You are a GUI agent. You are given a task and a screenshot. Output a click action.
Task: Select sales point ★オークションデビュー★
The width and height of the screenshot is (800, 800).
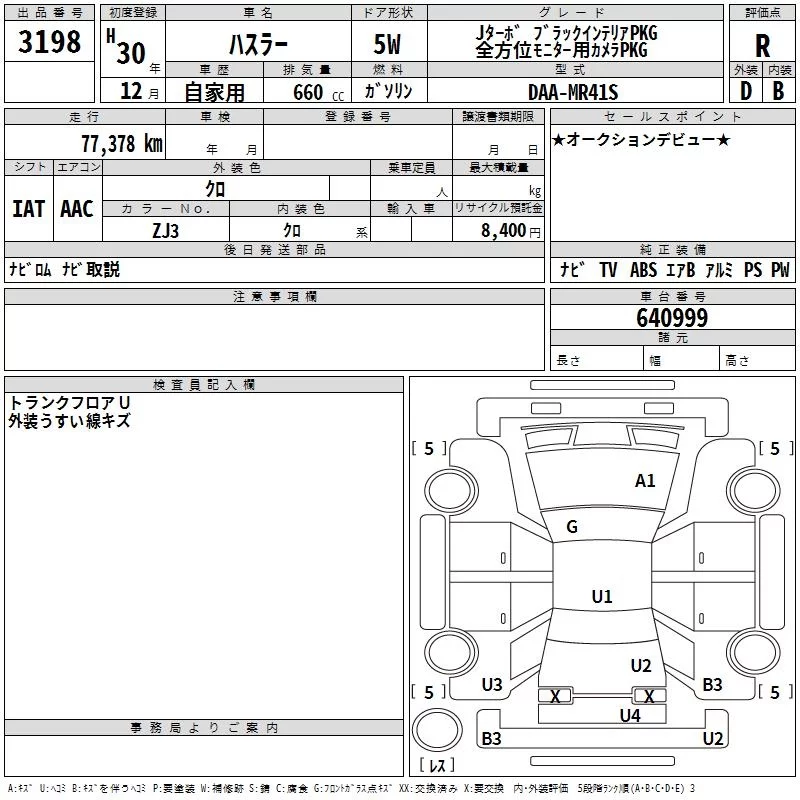click(x=641, y=139)
